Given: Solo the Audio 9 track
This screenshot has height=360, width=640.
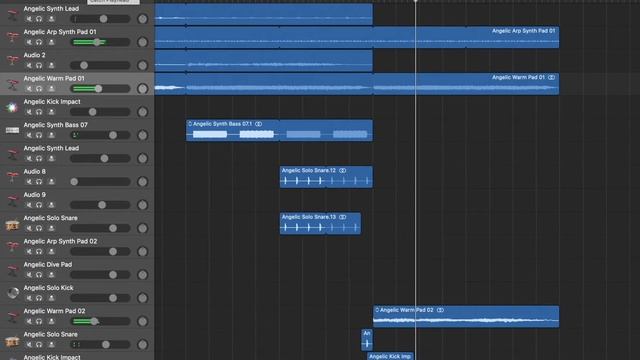Looking at the screenshot, I should tap(39, 205).
